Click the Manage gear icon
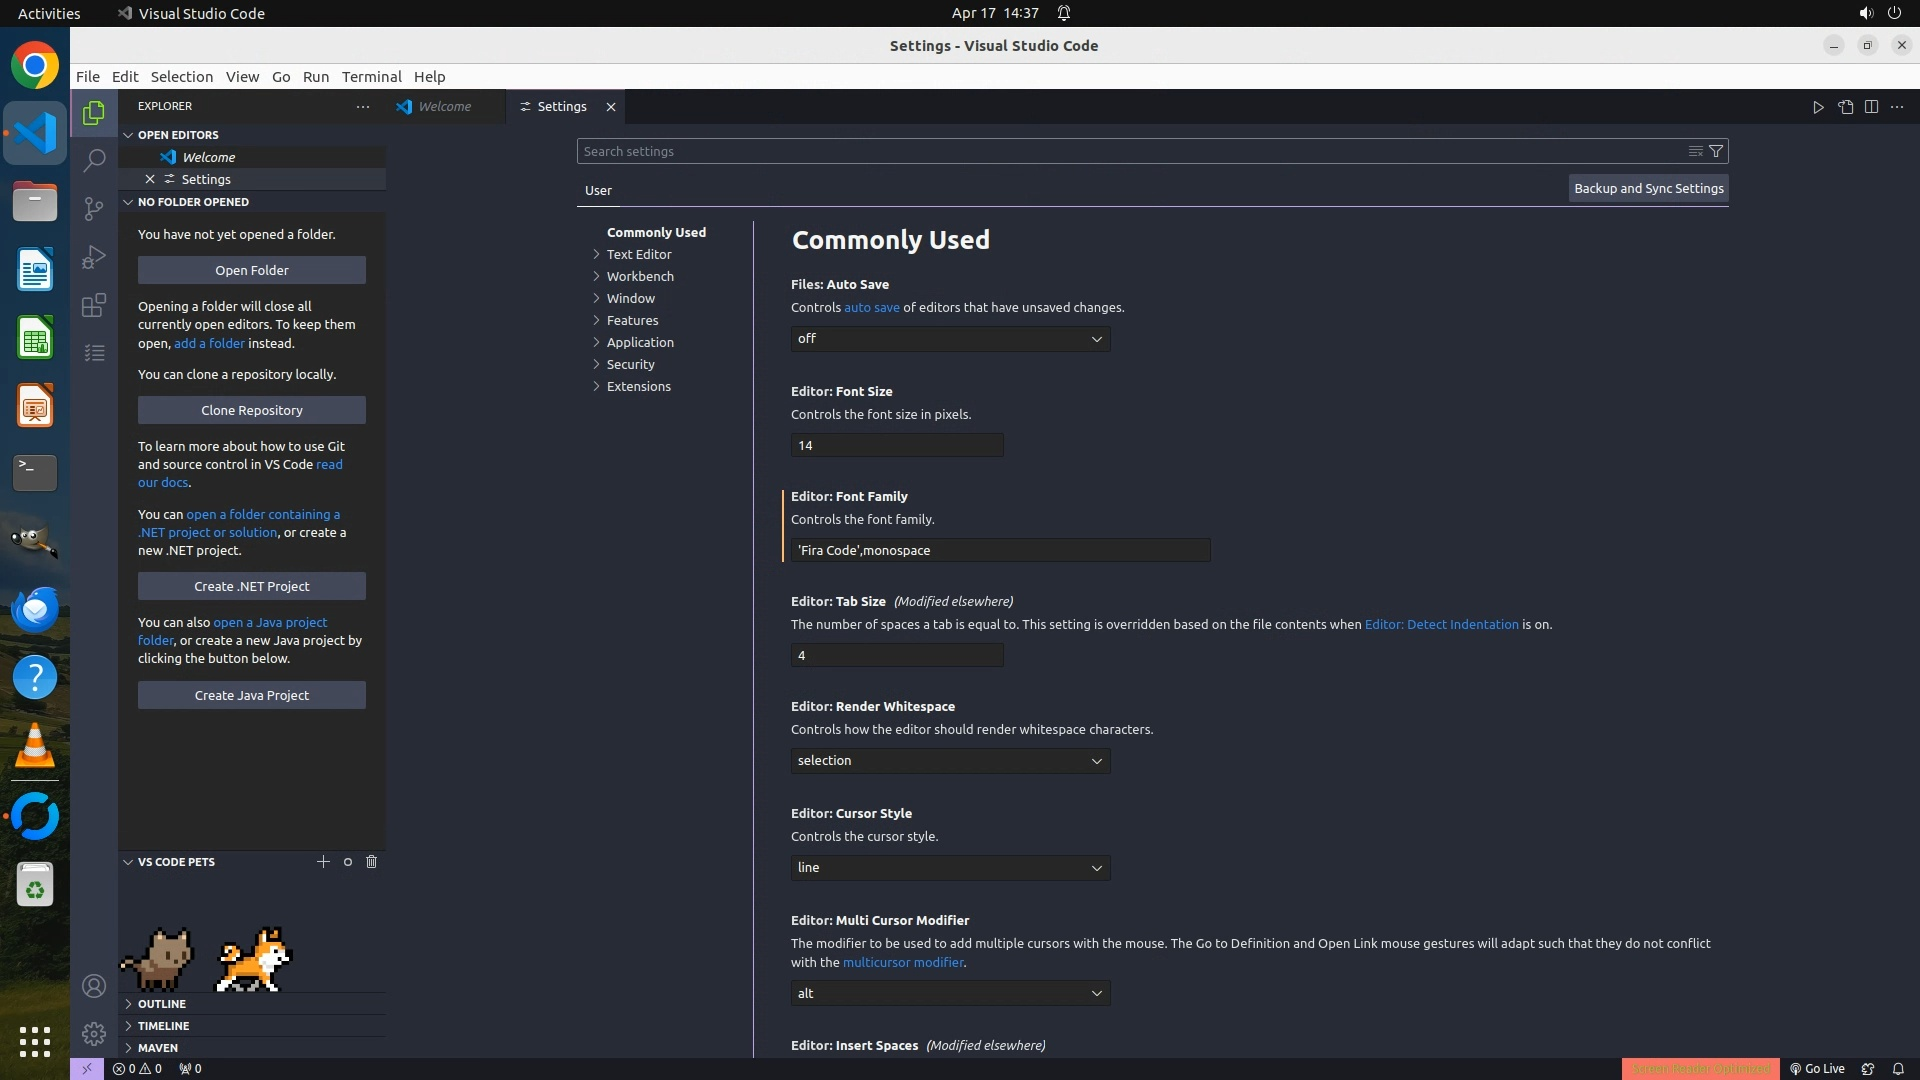Viewport: 1920px width, 1080px height. 94,1033
